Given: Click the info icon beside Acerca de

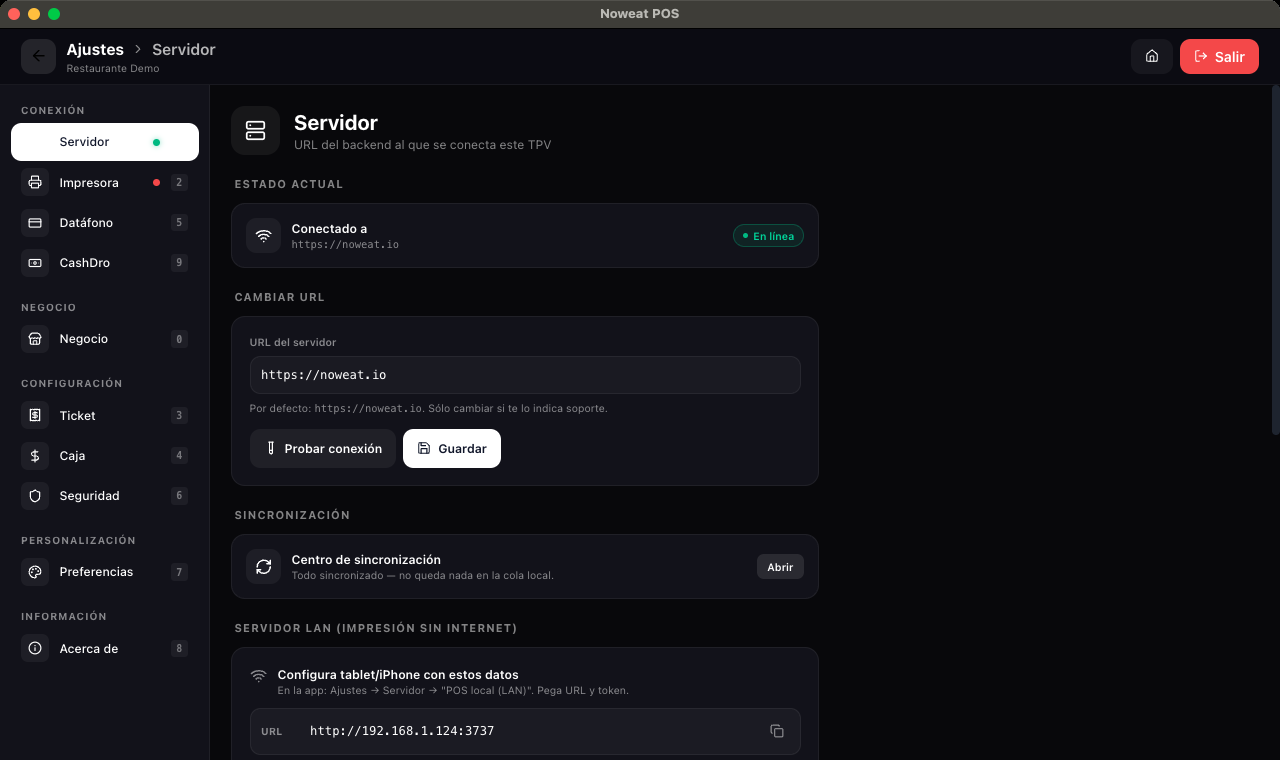Looking at the screenshot, I should click(35, 648).
